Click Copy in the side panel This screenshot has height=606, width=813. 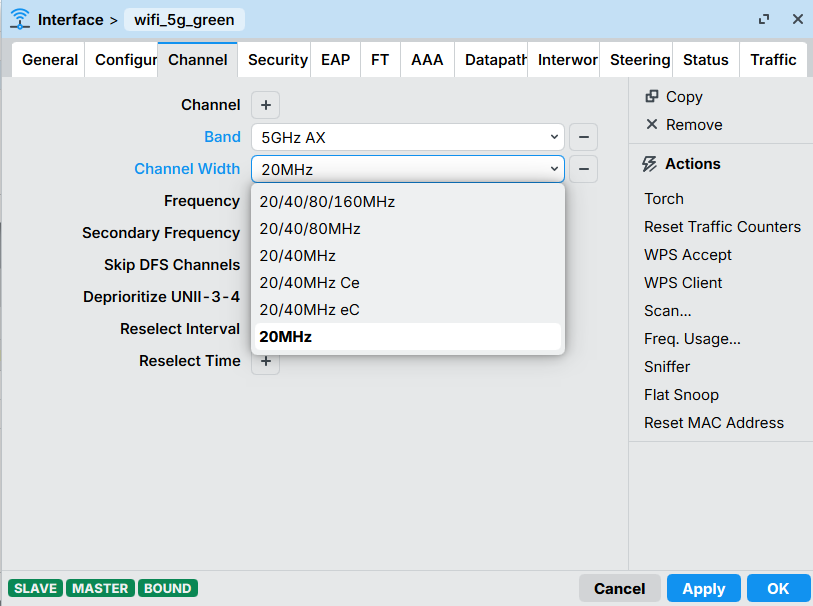click(x=684, y=96)
